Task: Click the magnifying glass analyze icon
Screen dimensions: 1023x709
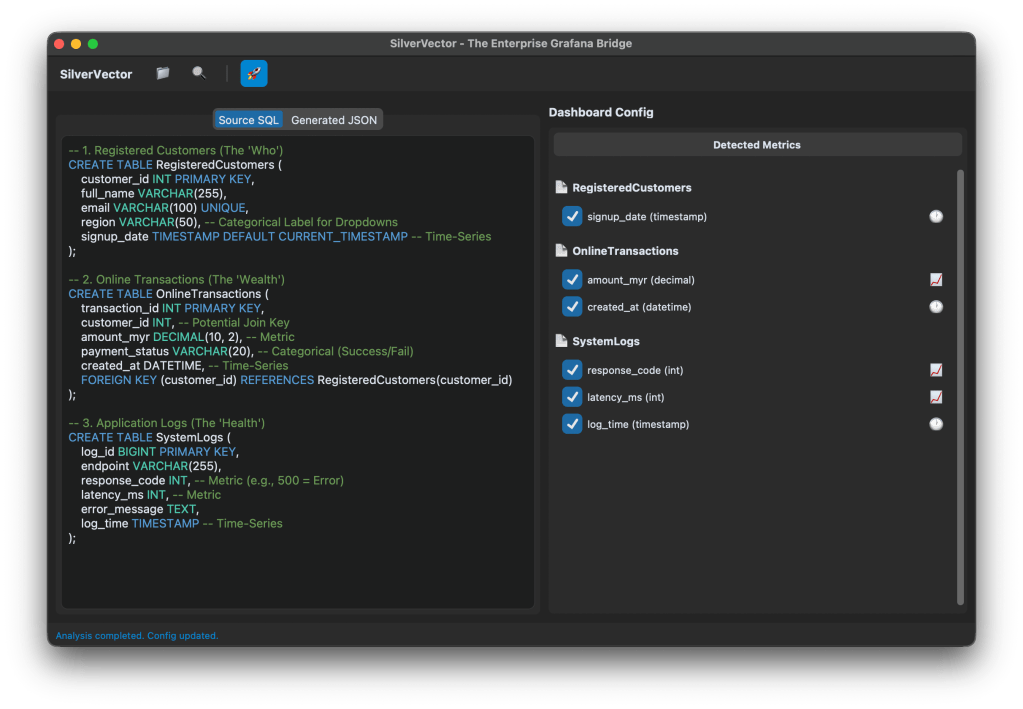Action: tap(199, 74)
